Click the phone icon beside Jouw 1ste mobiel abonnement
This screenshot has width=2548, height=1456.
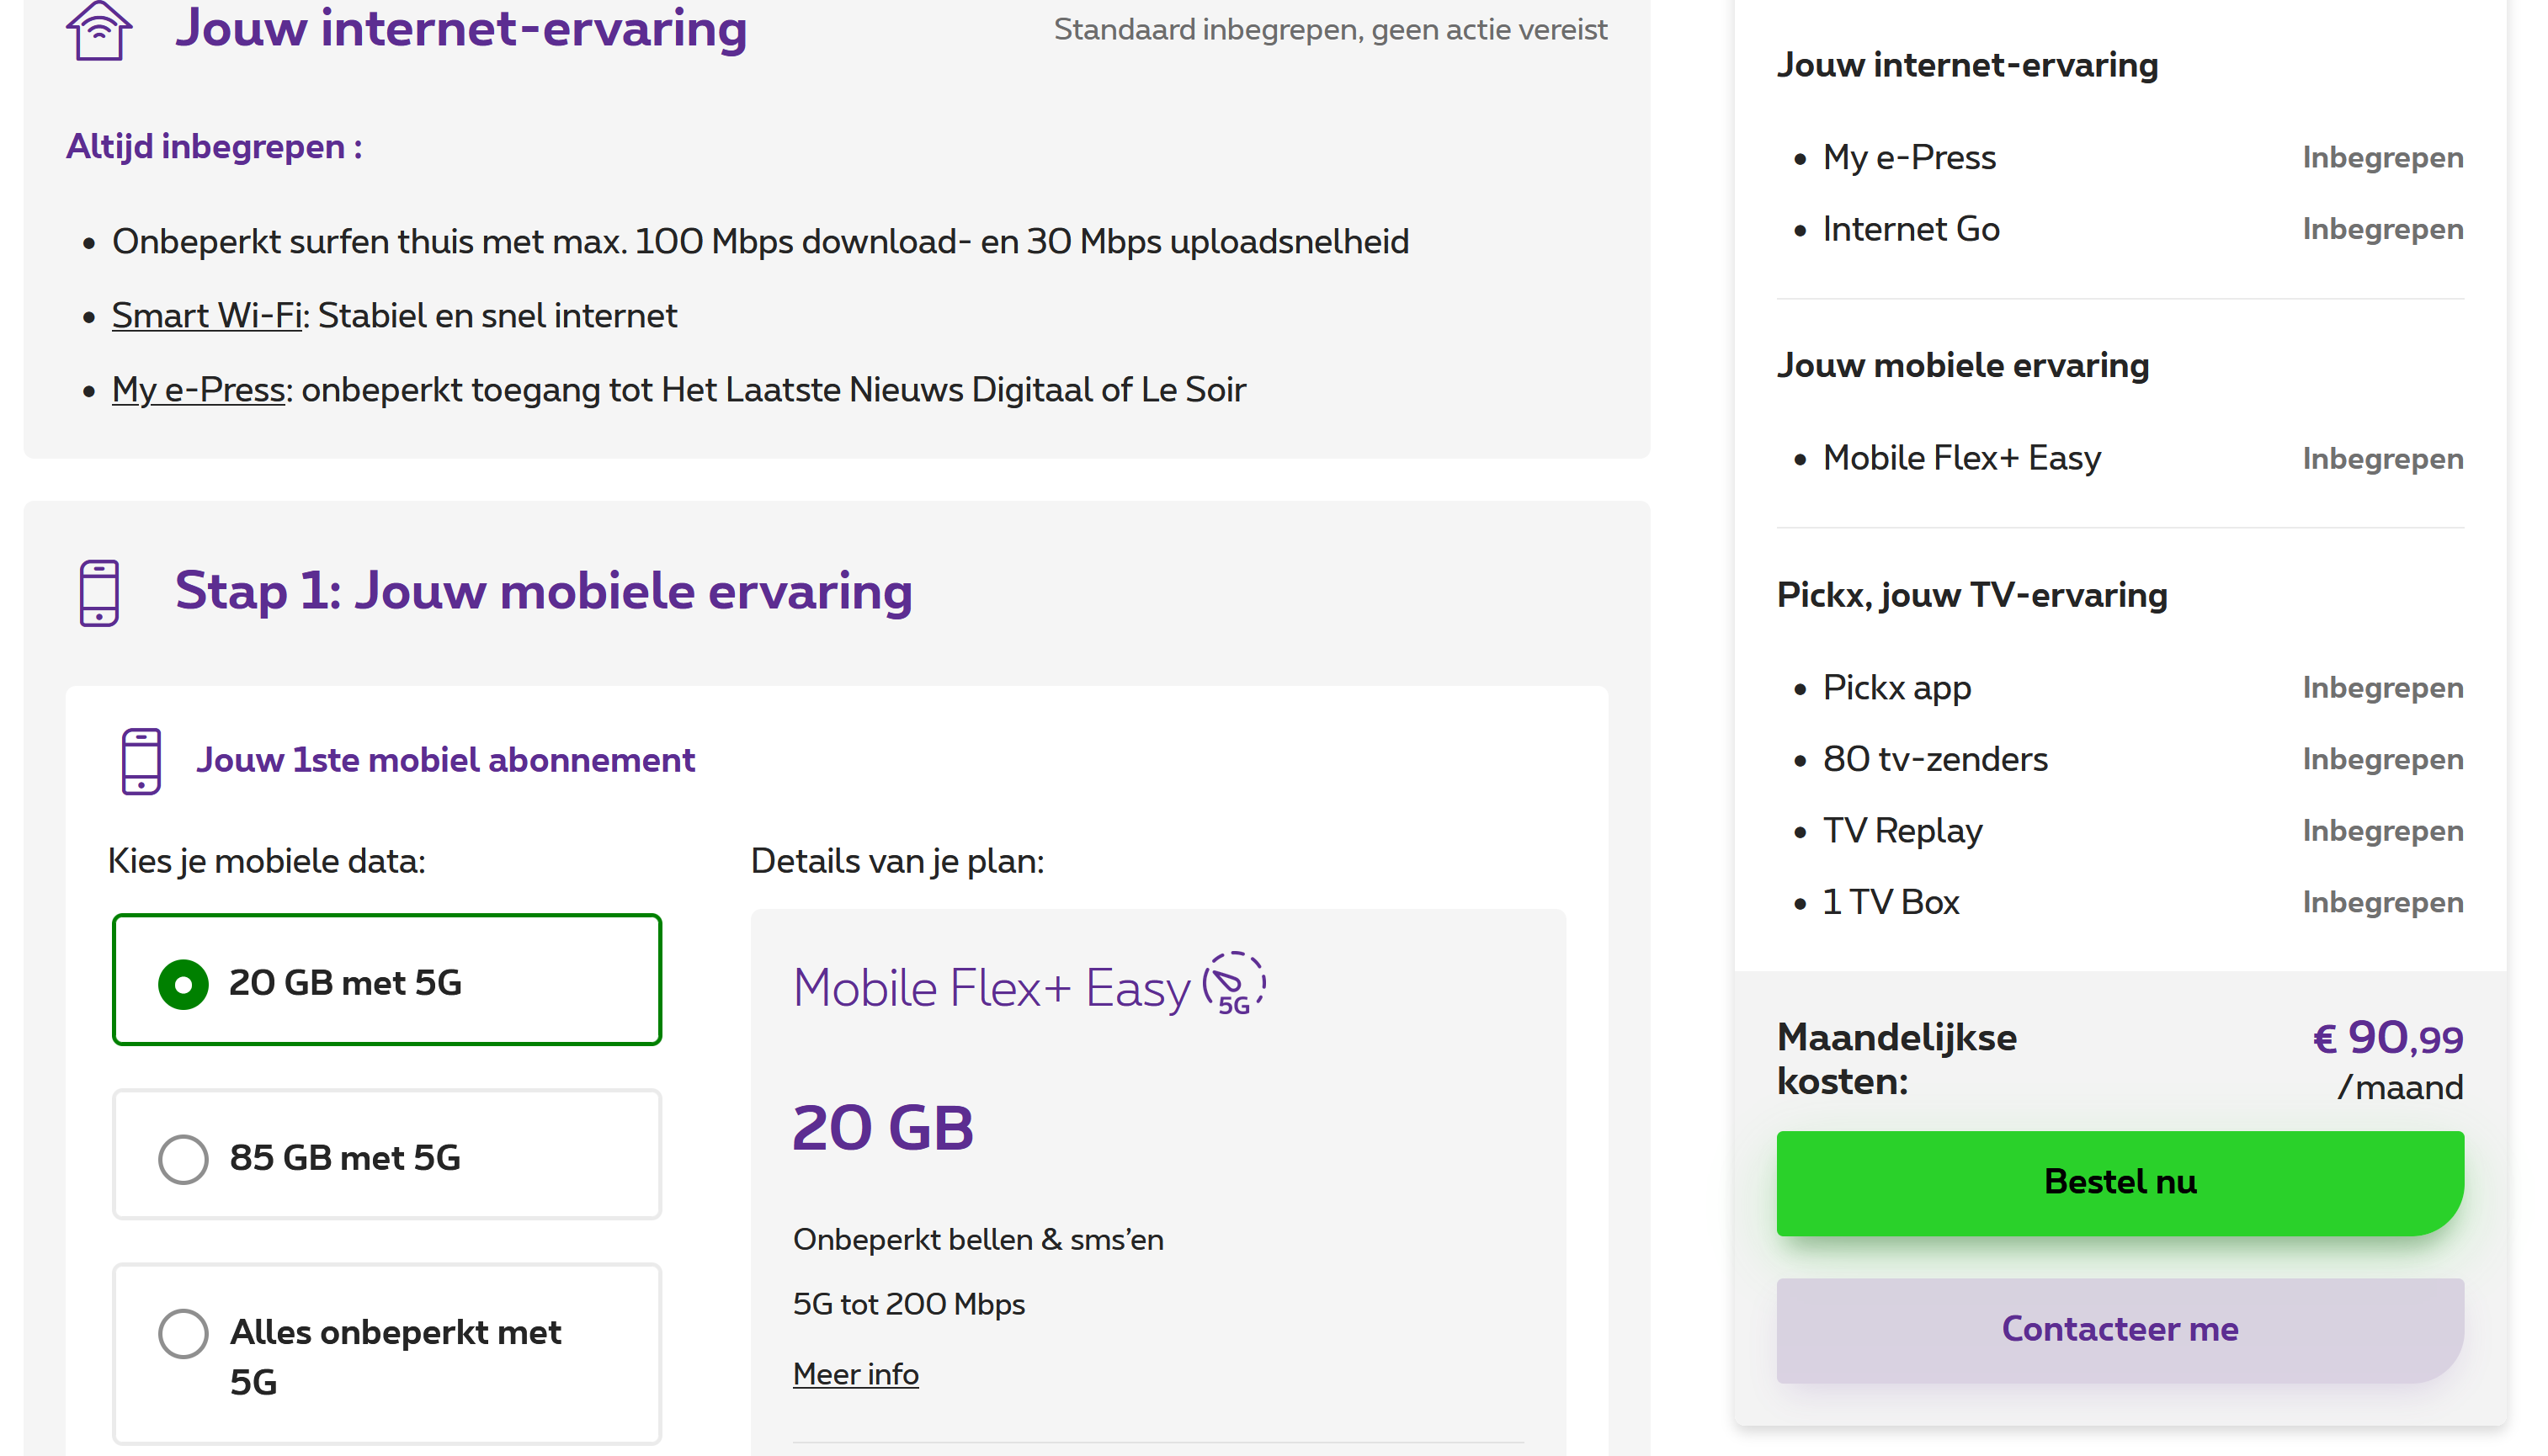[141, 761]
